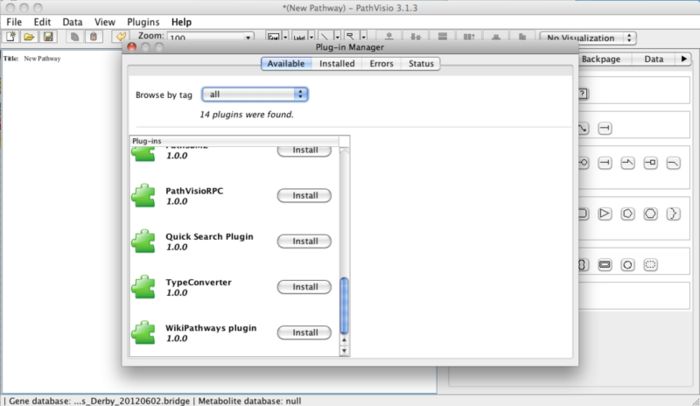The image size is (700, 406).
Task: Click the puzzle piece icon for PathVisioRPC
Action: click(143, 195)
